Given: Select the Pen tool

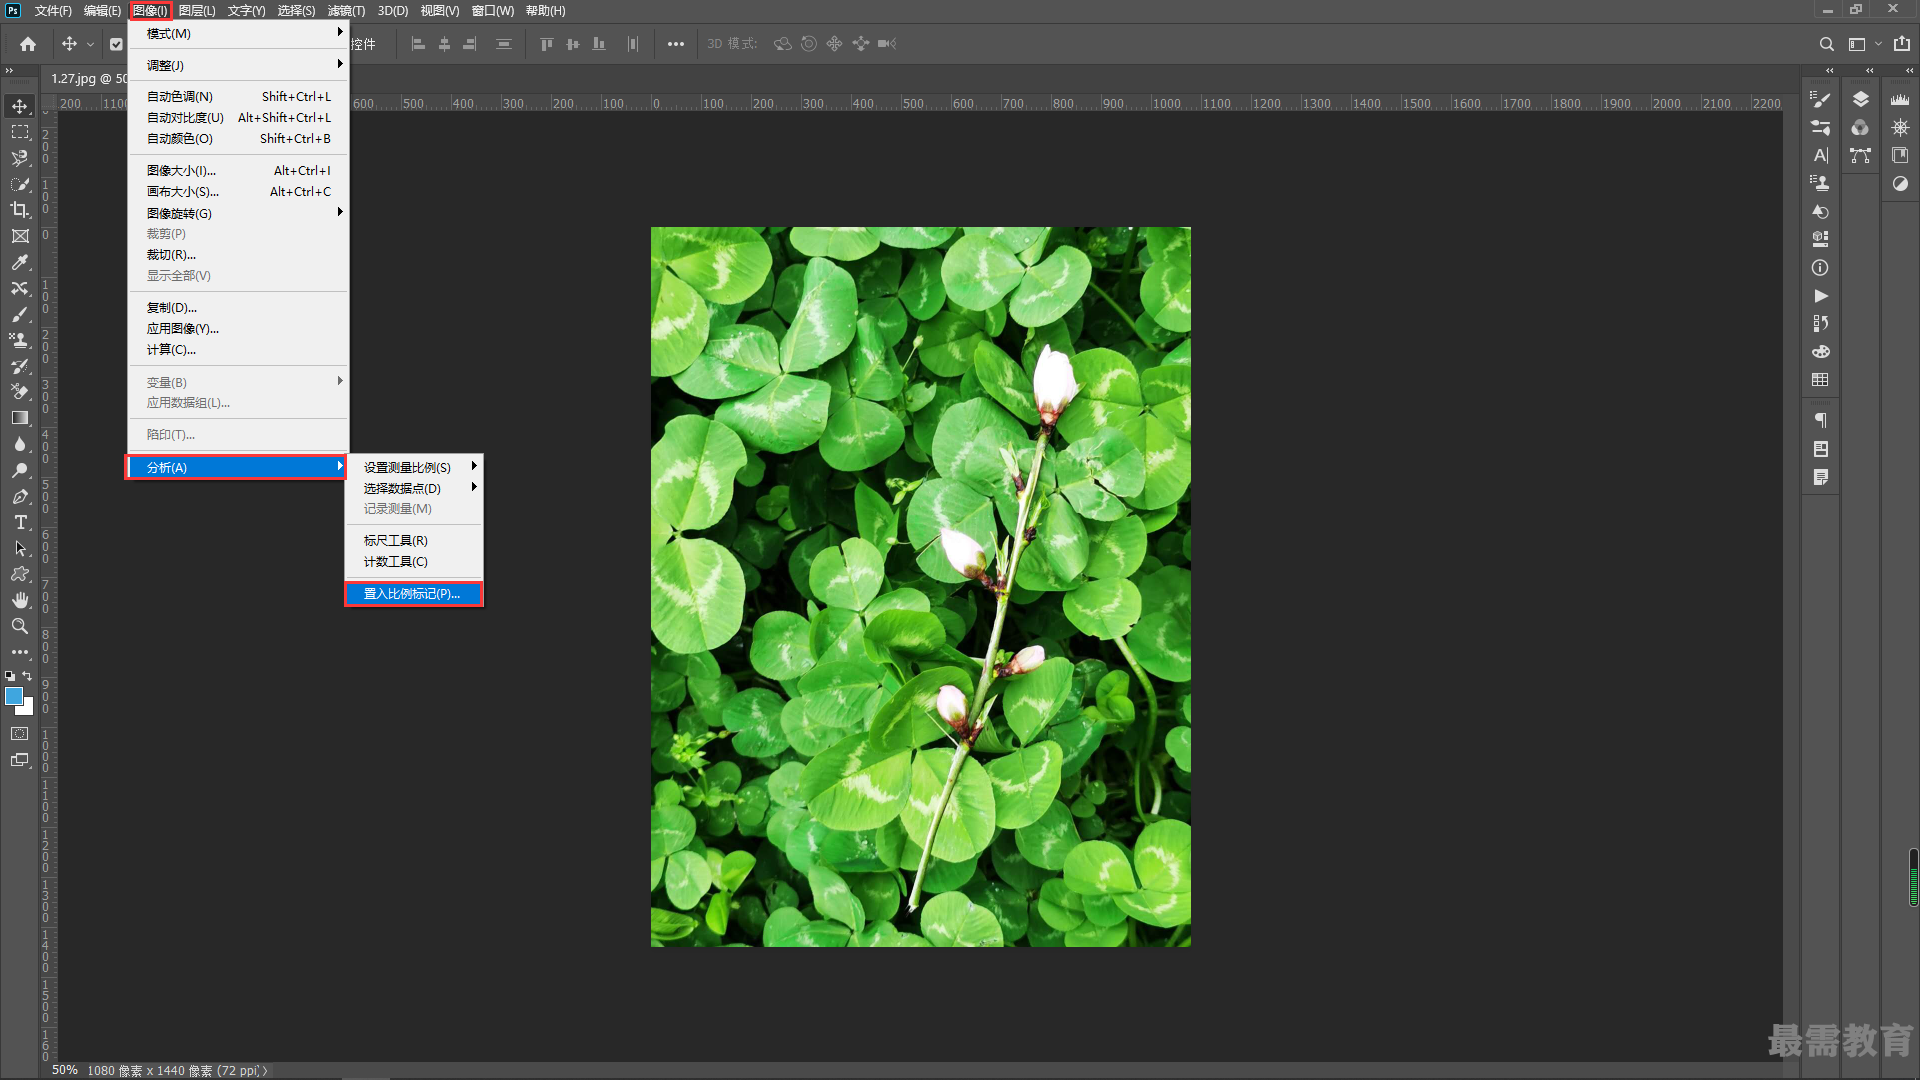Looking at the screenshot, I should click(20, 496).
